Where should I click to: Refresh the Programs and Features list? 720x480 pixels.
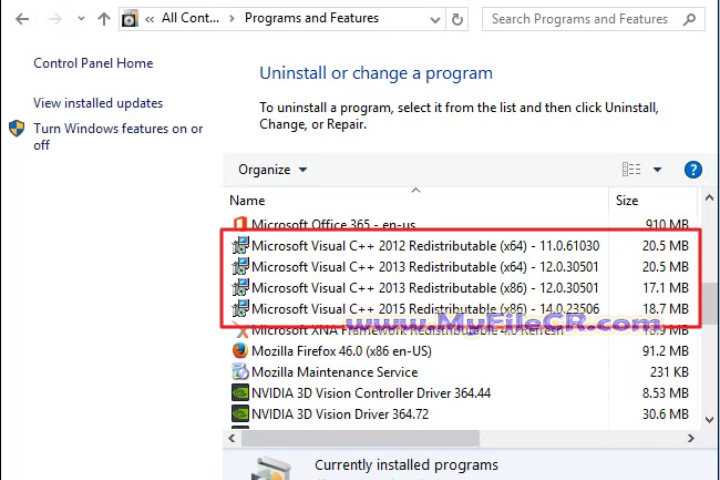(457, 19)
